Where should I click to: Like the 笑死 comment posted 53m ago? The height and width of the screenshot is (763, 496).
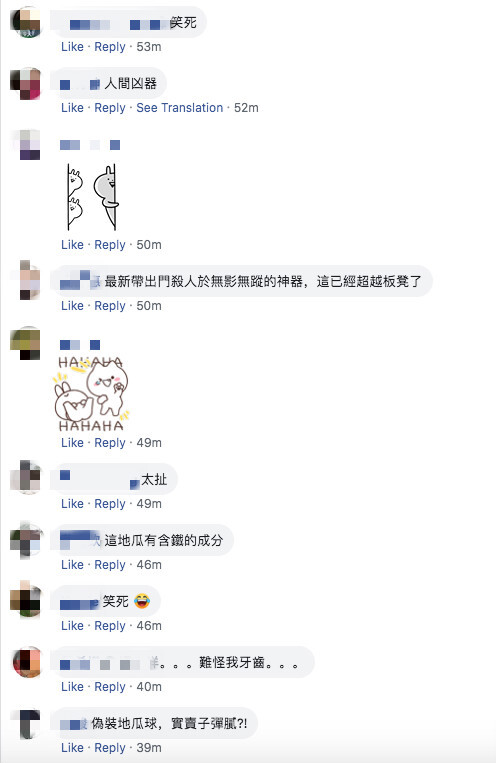click(x=72, y=47)
